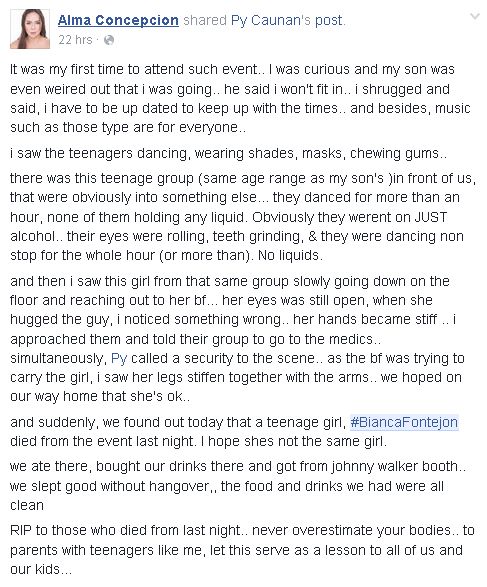This screenshot has width=487, height=587.
Task: Click the capitalized word "JUST" in the text
Action: pyautogui.click(x=430, y=217)
